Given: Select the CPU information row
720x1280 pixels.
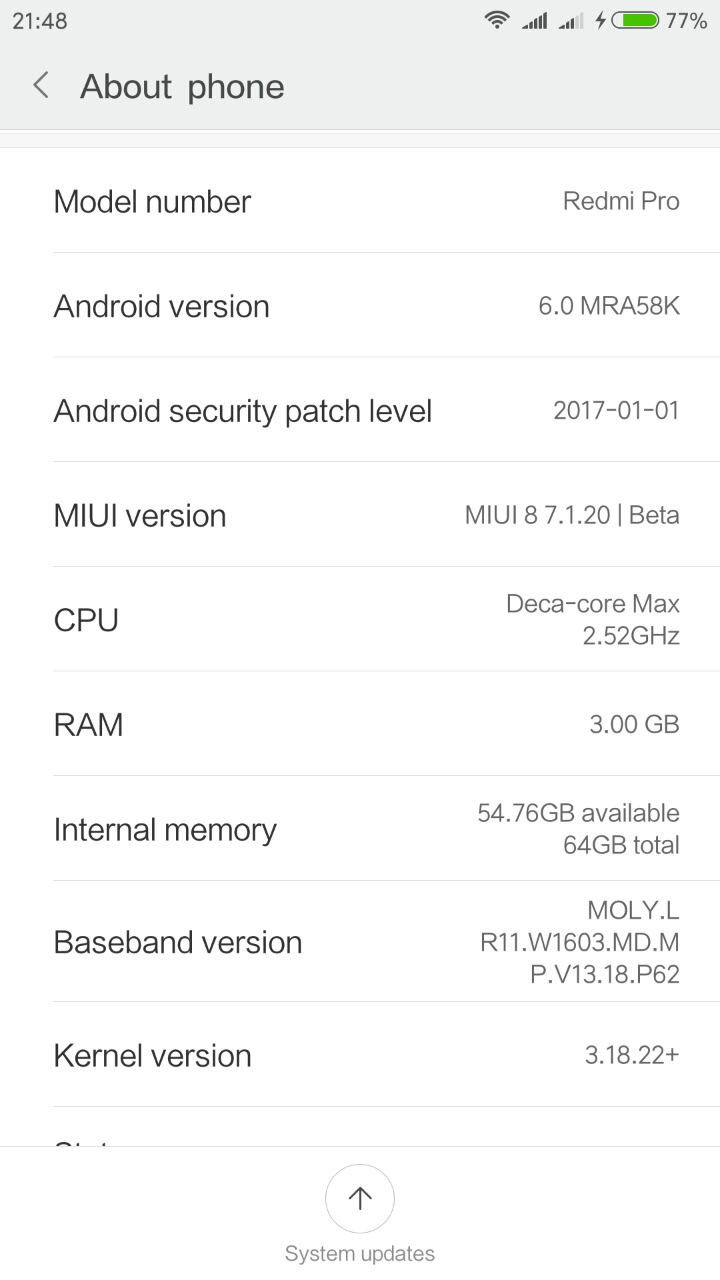Looking at the screenshot, I should coord(360,620).
